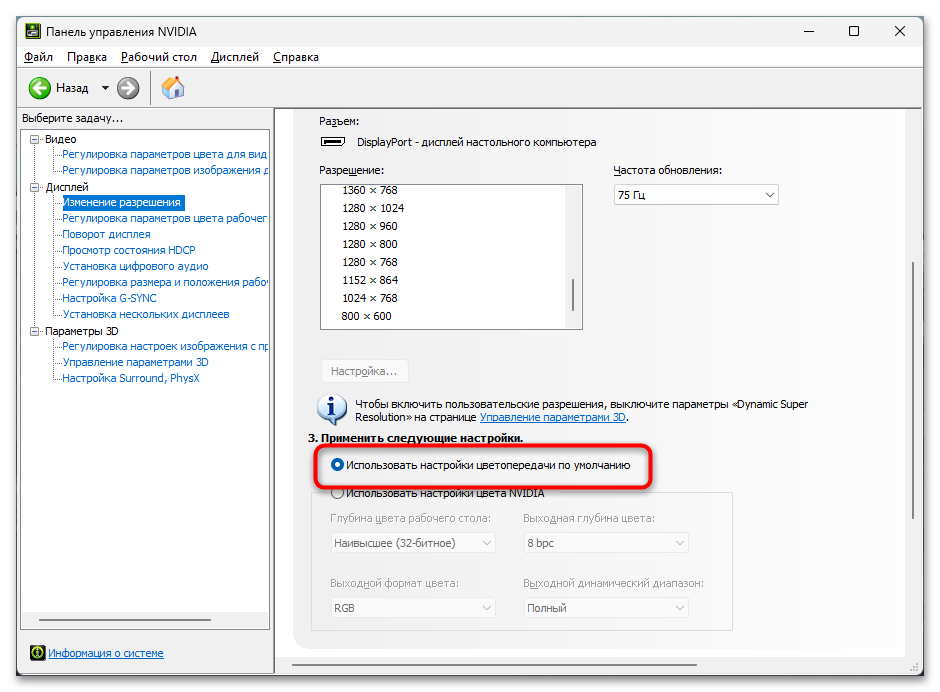Screen dimensions: 940x692
Task: Open the output dynamic range Полный dropdown
Action: pos(606,607)
